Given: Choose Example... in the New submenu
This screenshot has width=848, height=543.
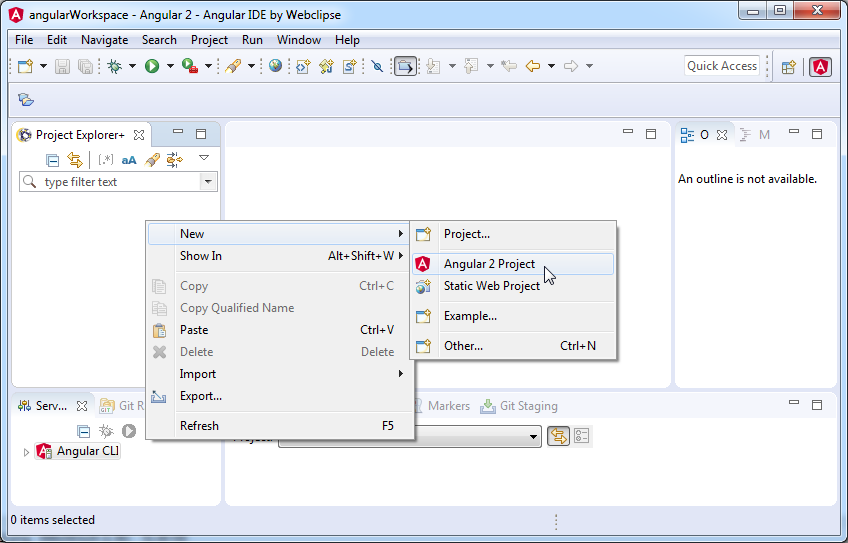Looking at the screenshot, I should tap(513, 316).
